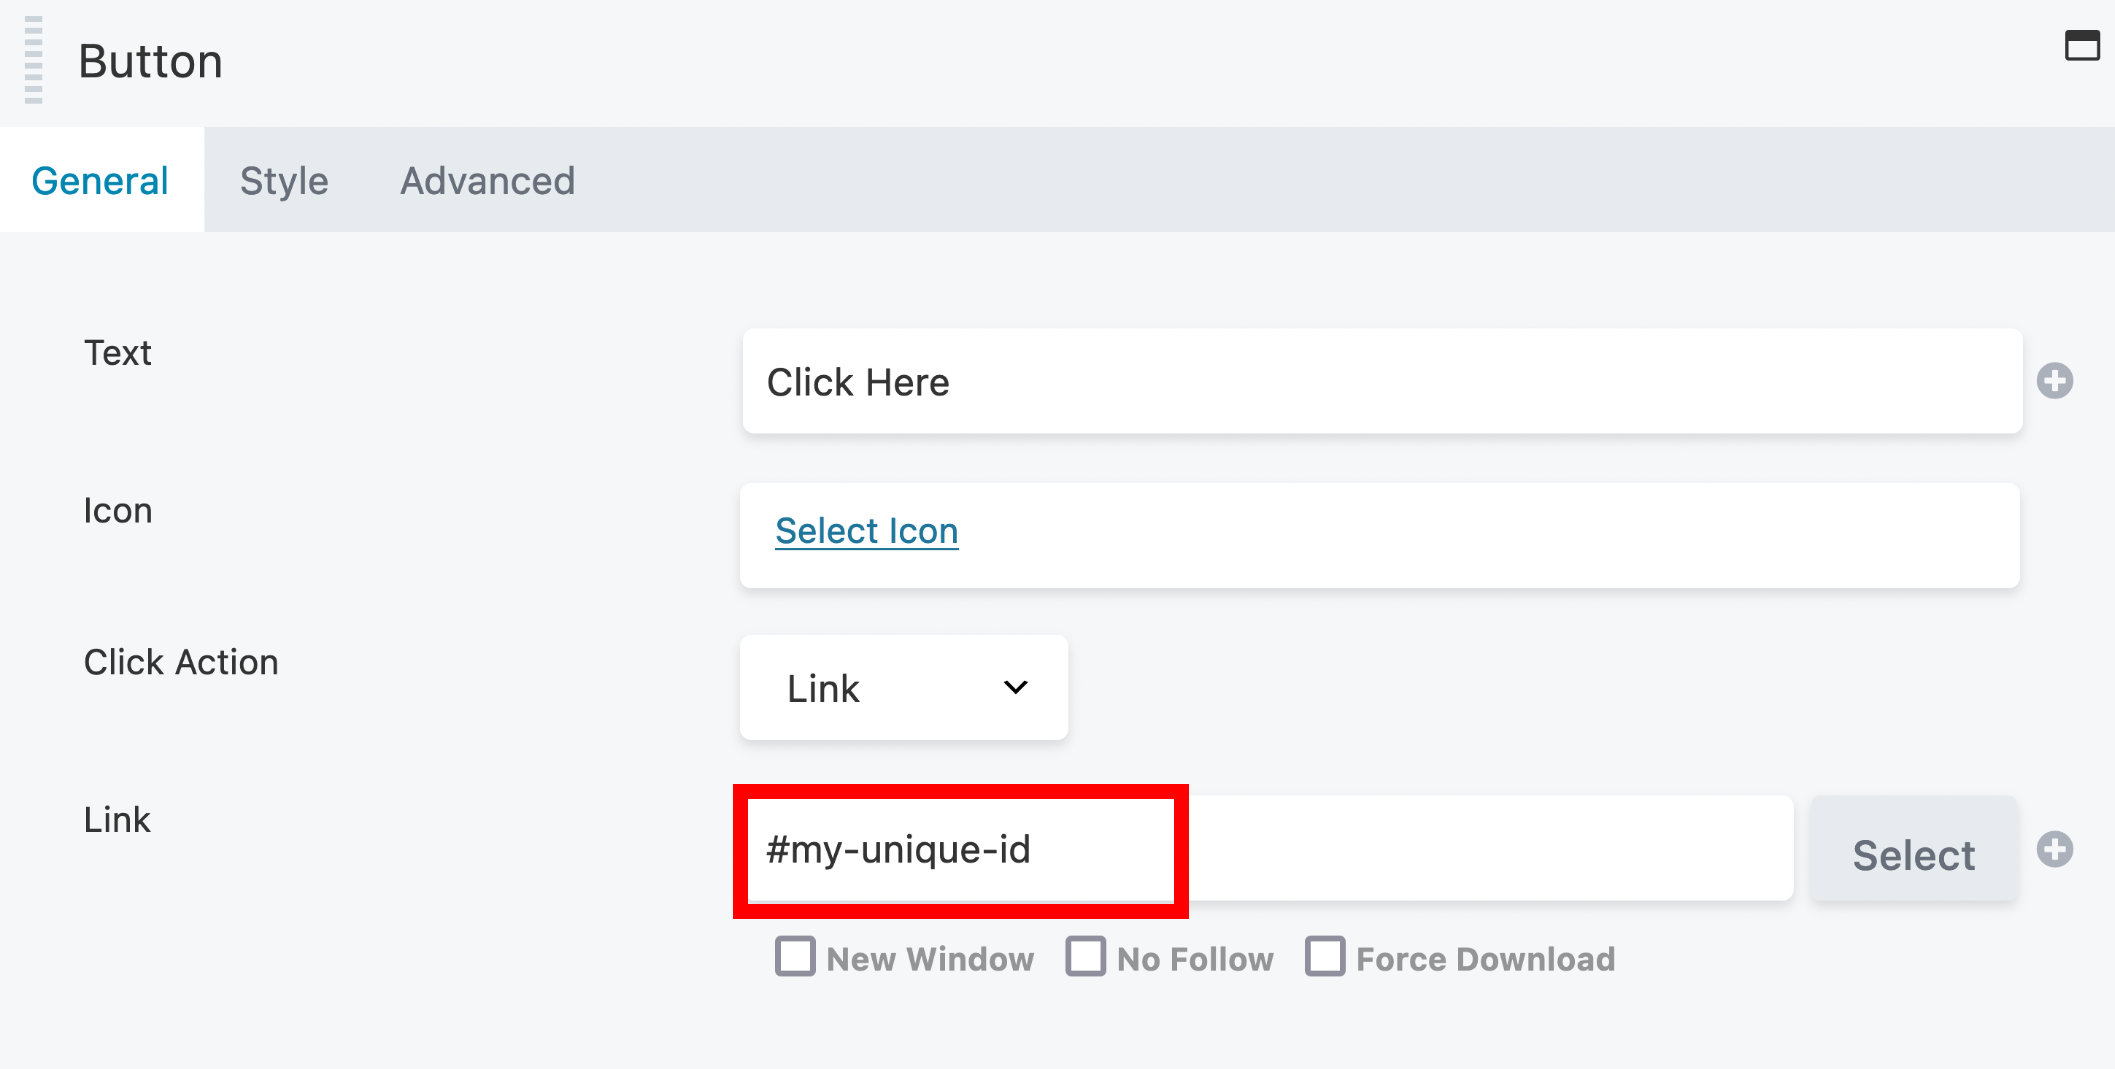Click the drag handle beside Button title
This screenshot has width=2115, height=1069.
coord(33,60)
